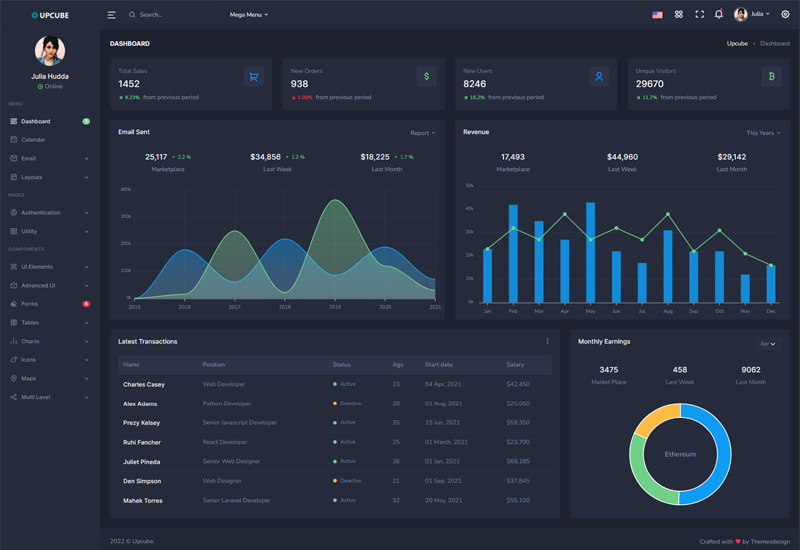This screenshot has height=550, width=800.
Task: Toggle fullscreen mode icon
Action: click(x=699, y=15)
